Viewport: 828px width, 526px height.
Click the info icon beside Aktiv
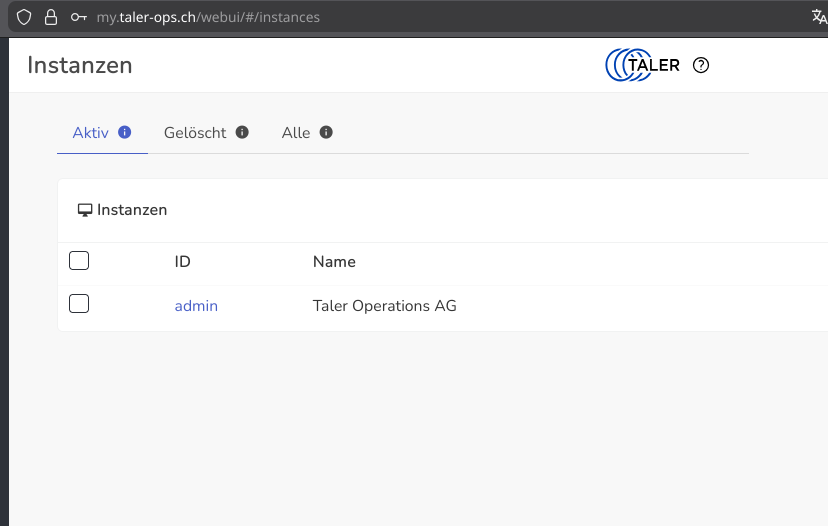tap(125, 132)
